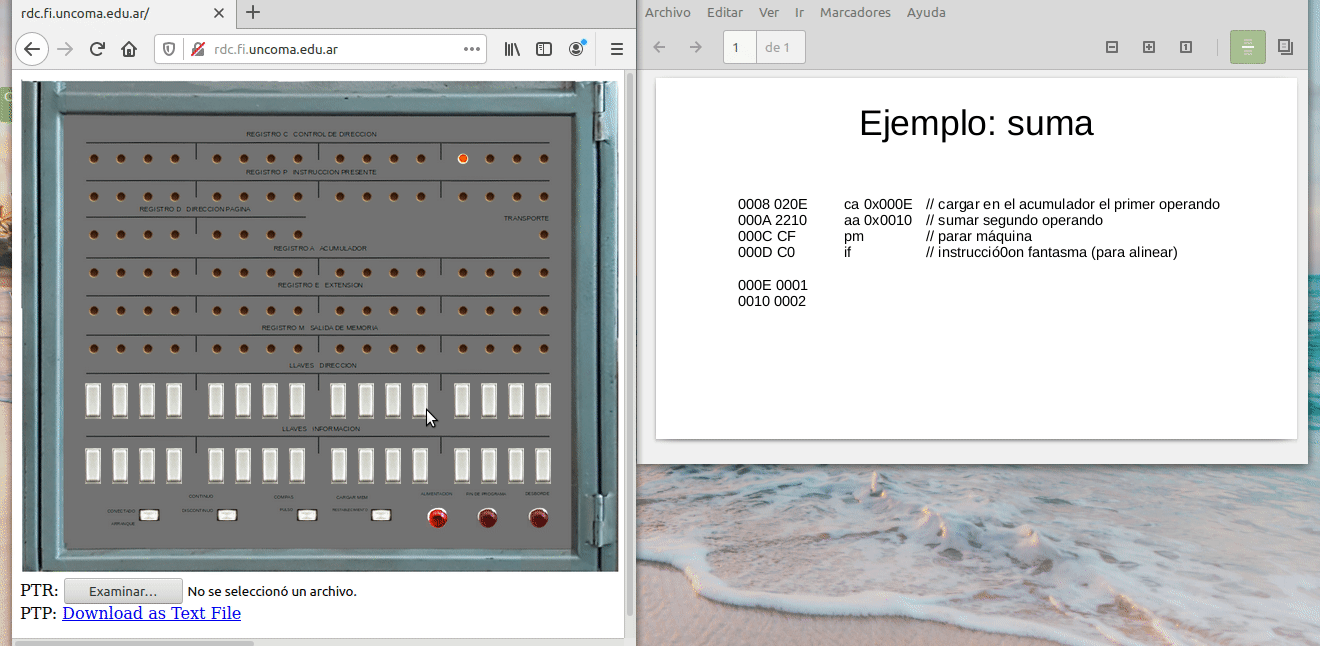
Task: Zoom in the PDF document
Action: (x=1149, y=47)
